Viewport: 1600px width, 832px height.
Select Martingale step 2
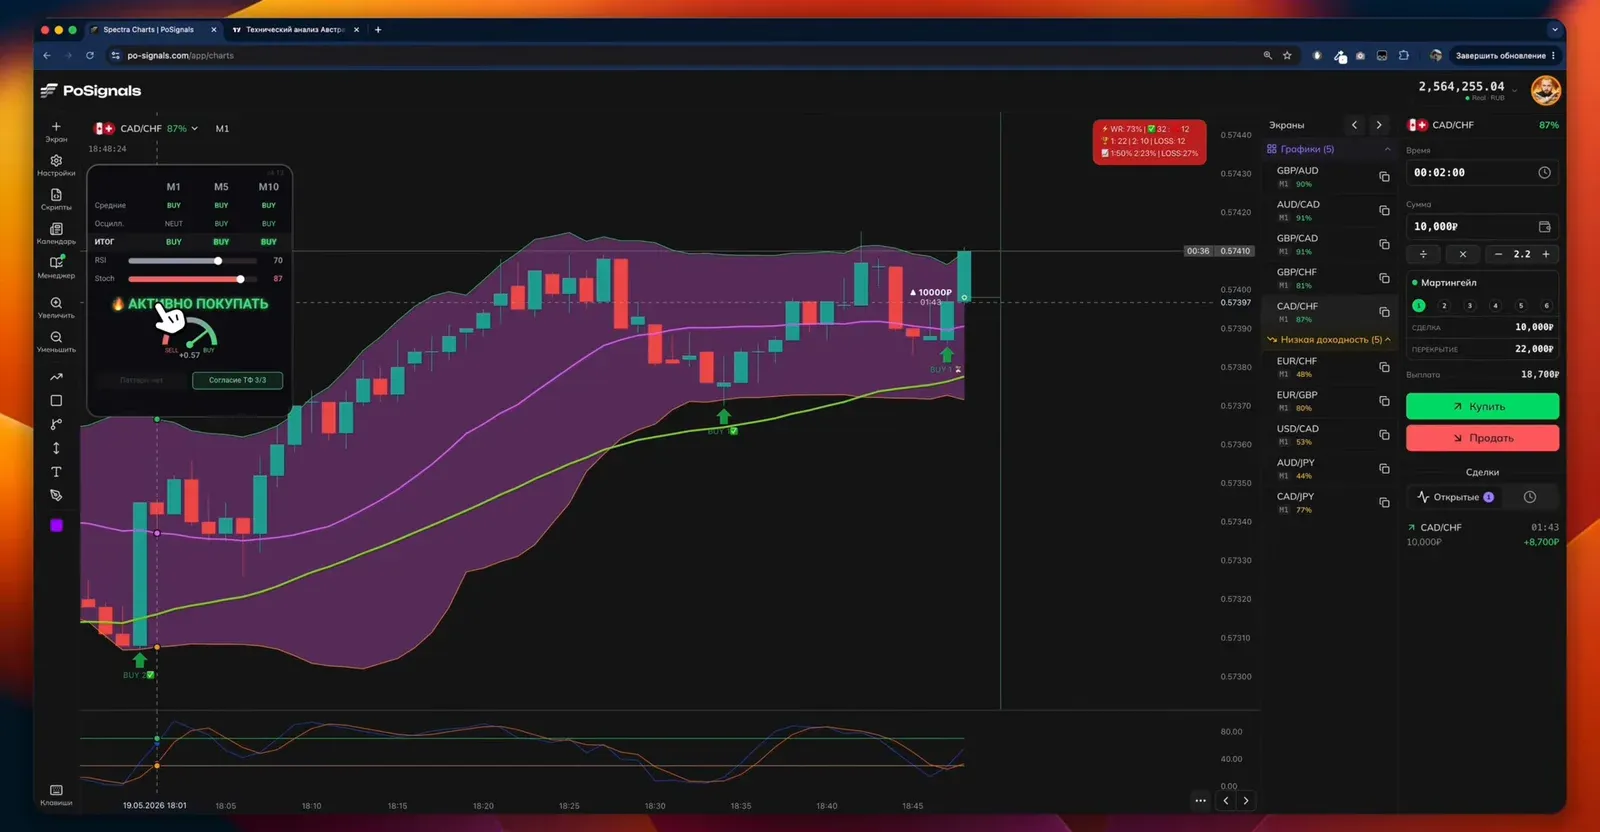point(1444,306)
